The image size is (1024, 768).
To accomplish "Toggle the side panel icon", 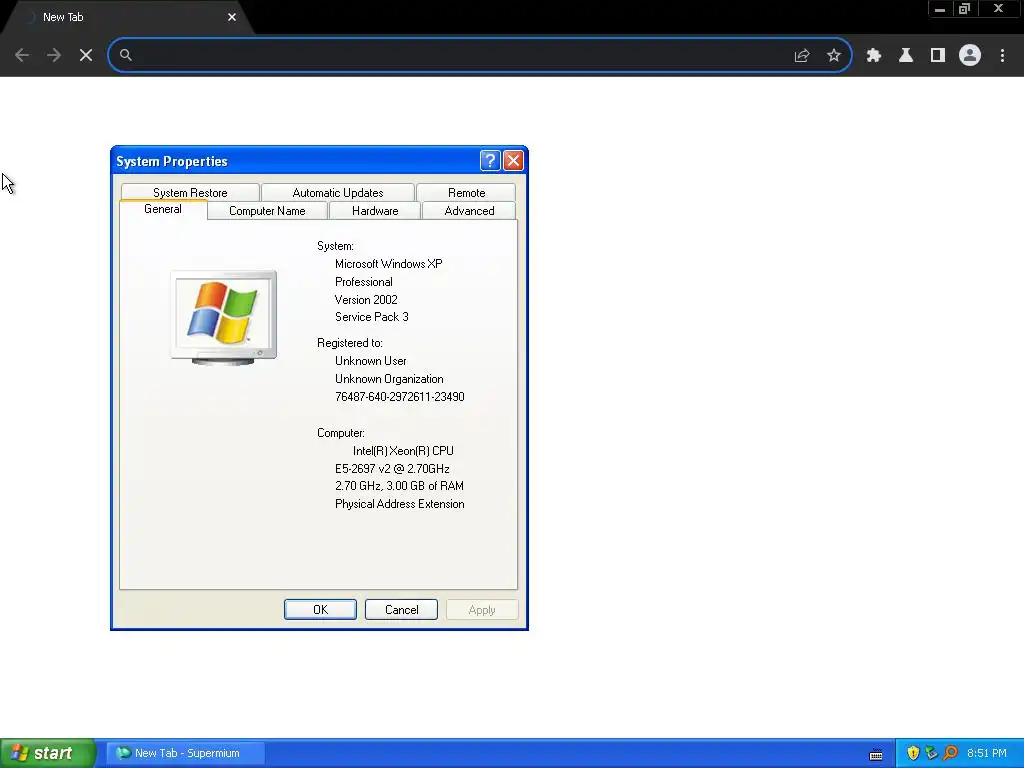I will pos(938,56).
